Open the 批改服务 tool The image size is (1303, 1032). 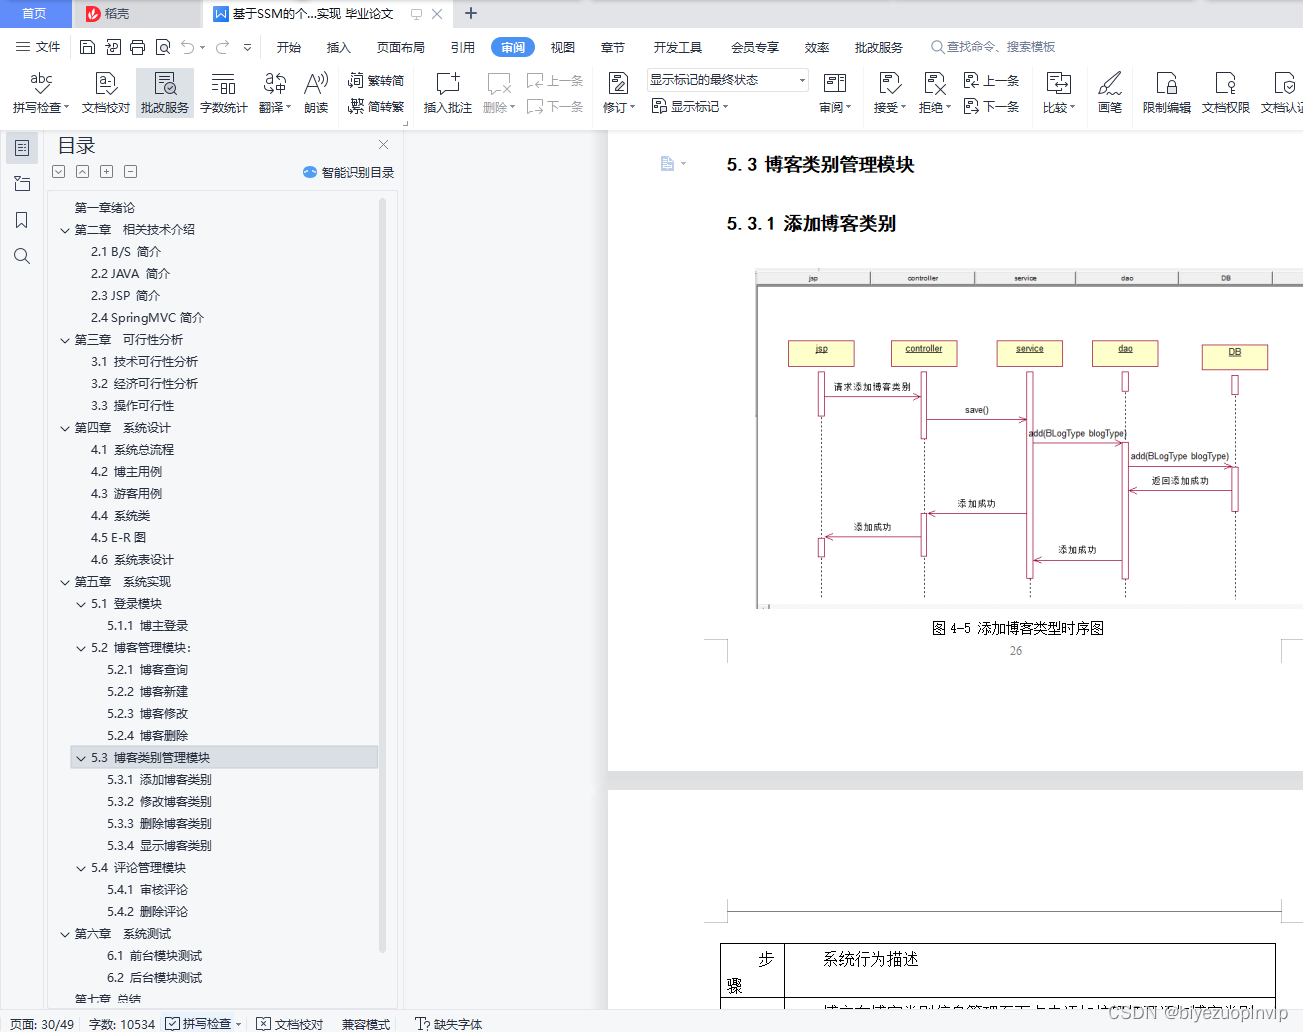165,92
